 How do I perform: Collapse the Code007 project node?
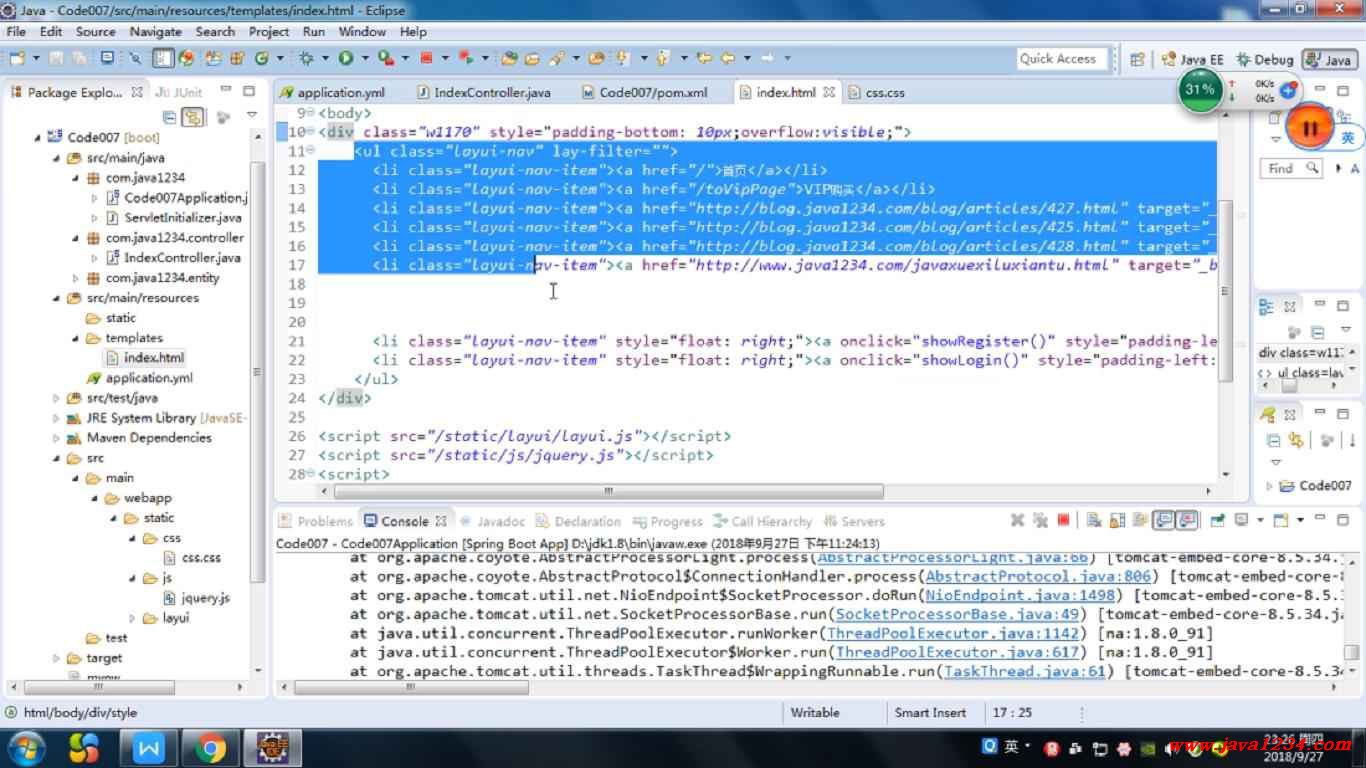coord(39,138)
